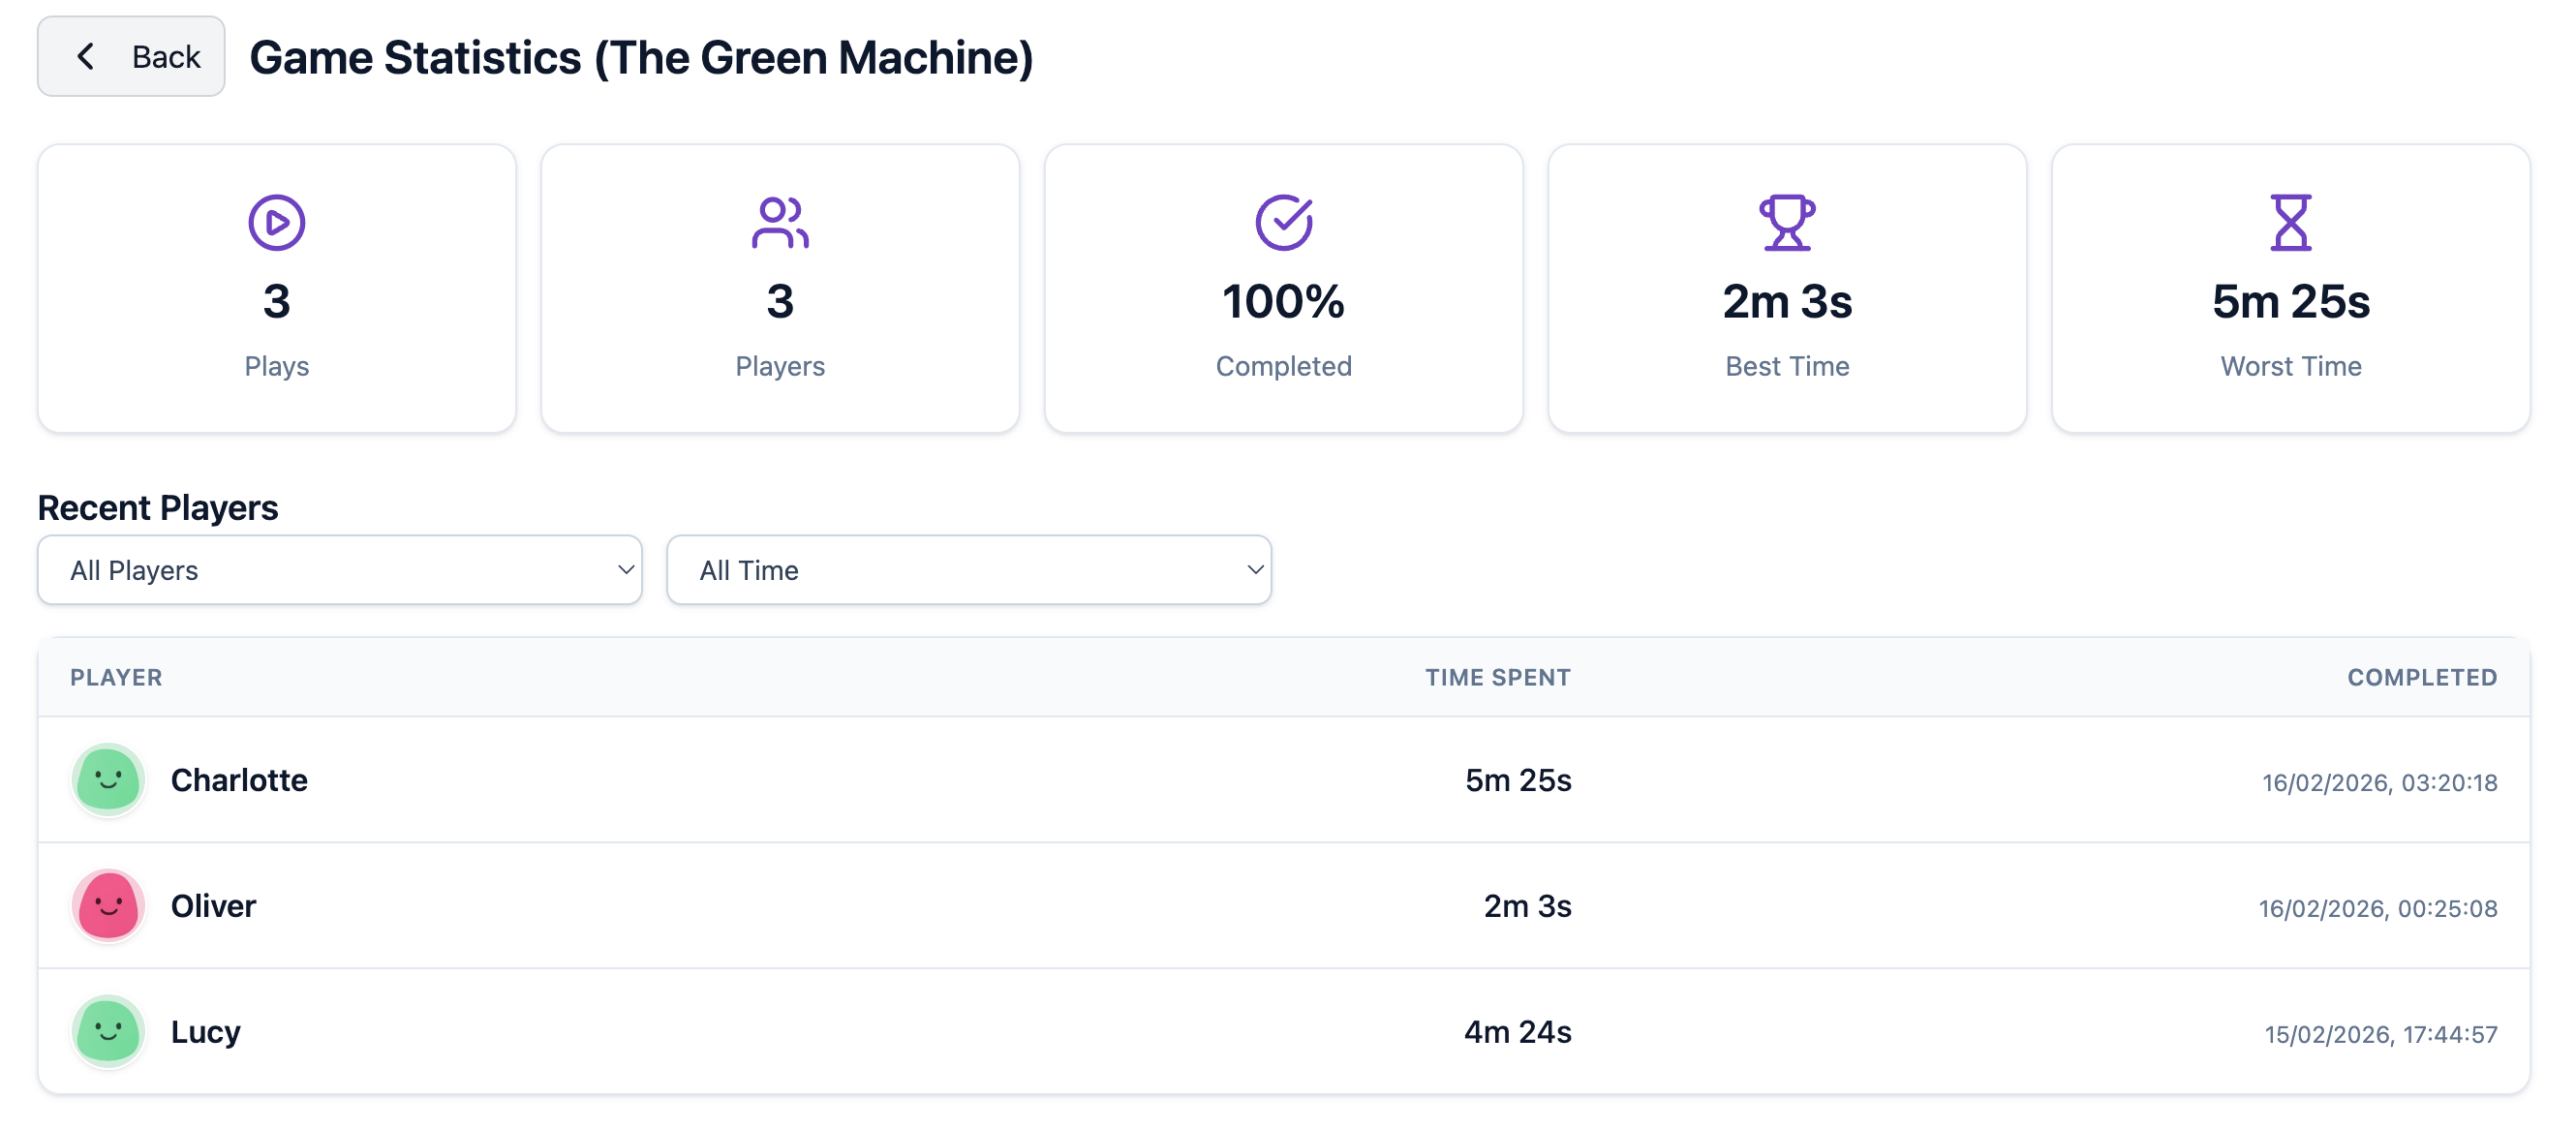Click the Game Statistics heading

click(643, 58)
